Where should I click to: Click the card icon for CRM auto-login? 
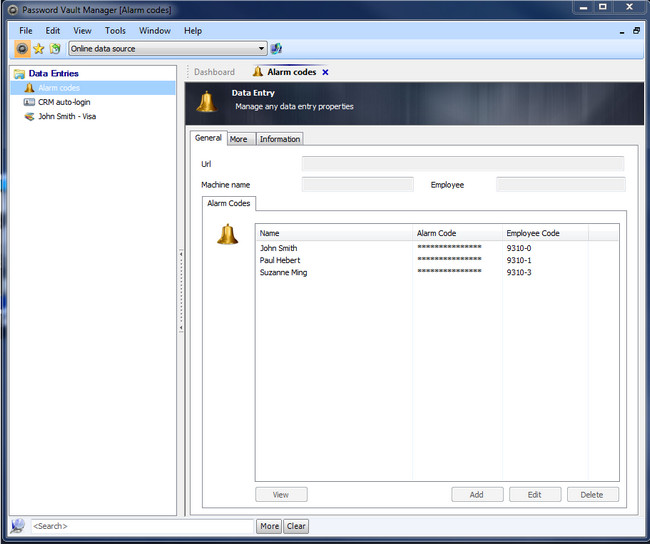tap(29, 102)
